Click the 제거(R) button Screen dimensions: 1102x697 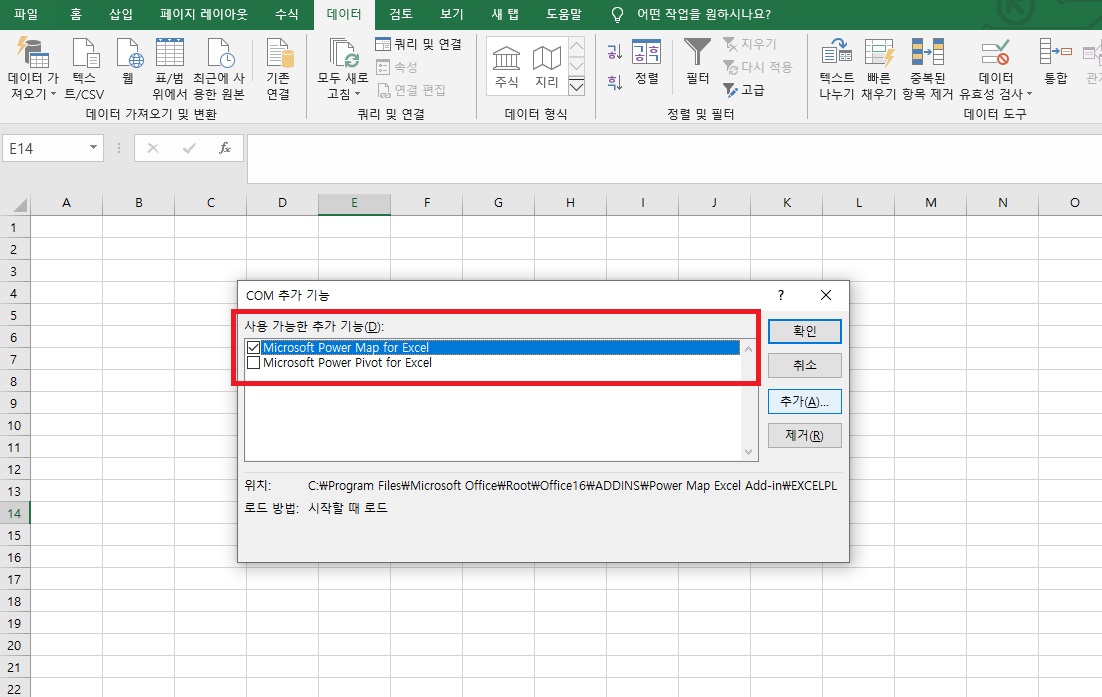coord(805,436)
